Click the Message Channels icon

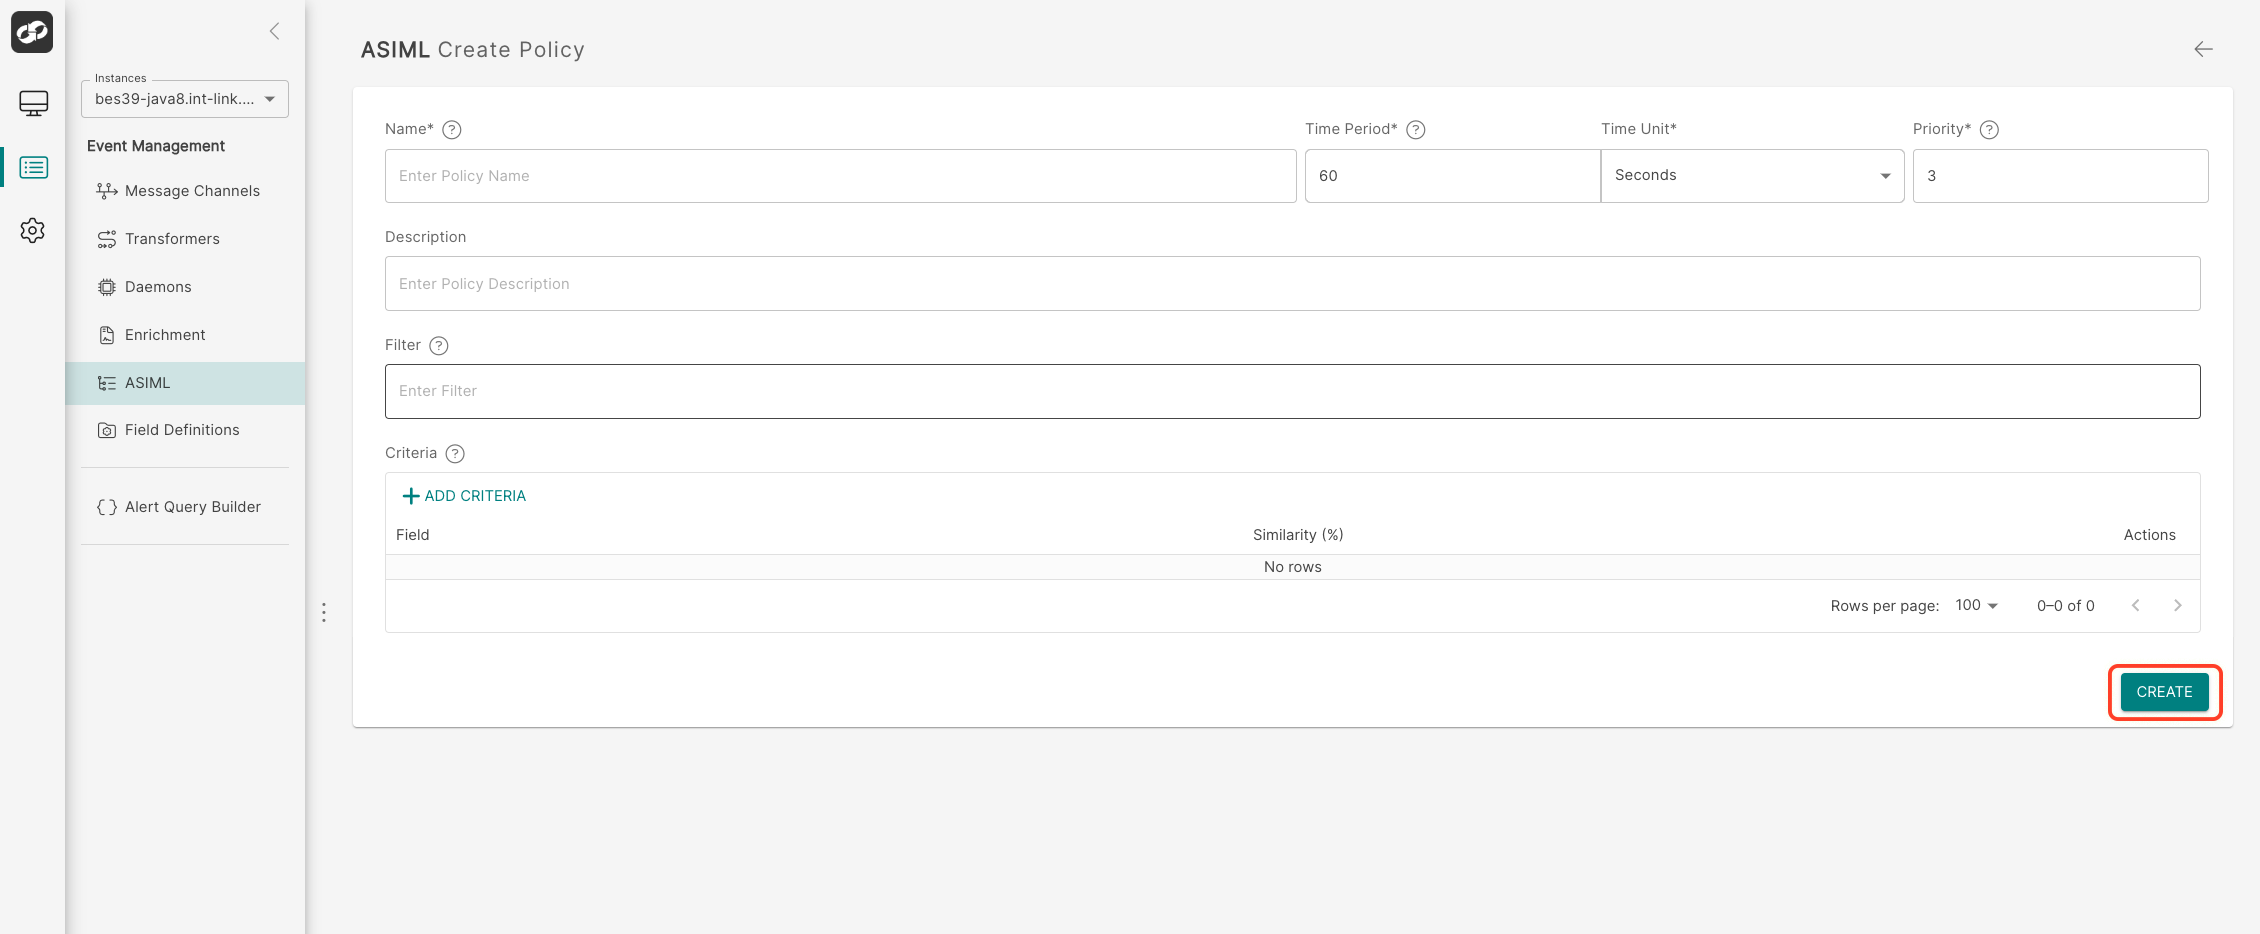coord(107,191)
